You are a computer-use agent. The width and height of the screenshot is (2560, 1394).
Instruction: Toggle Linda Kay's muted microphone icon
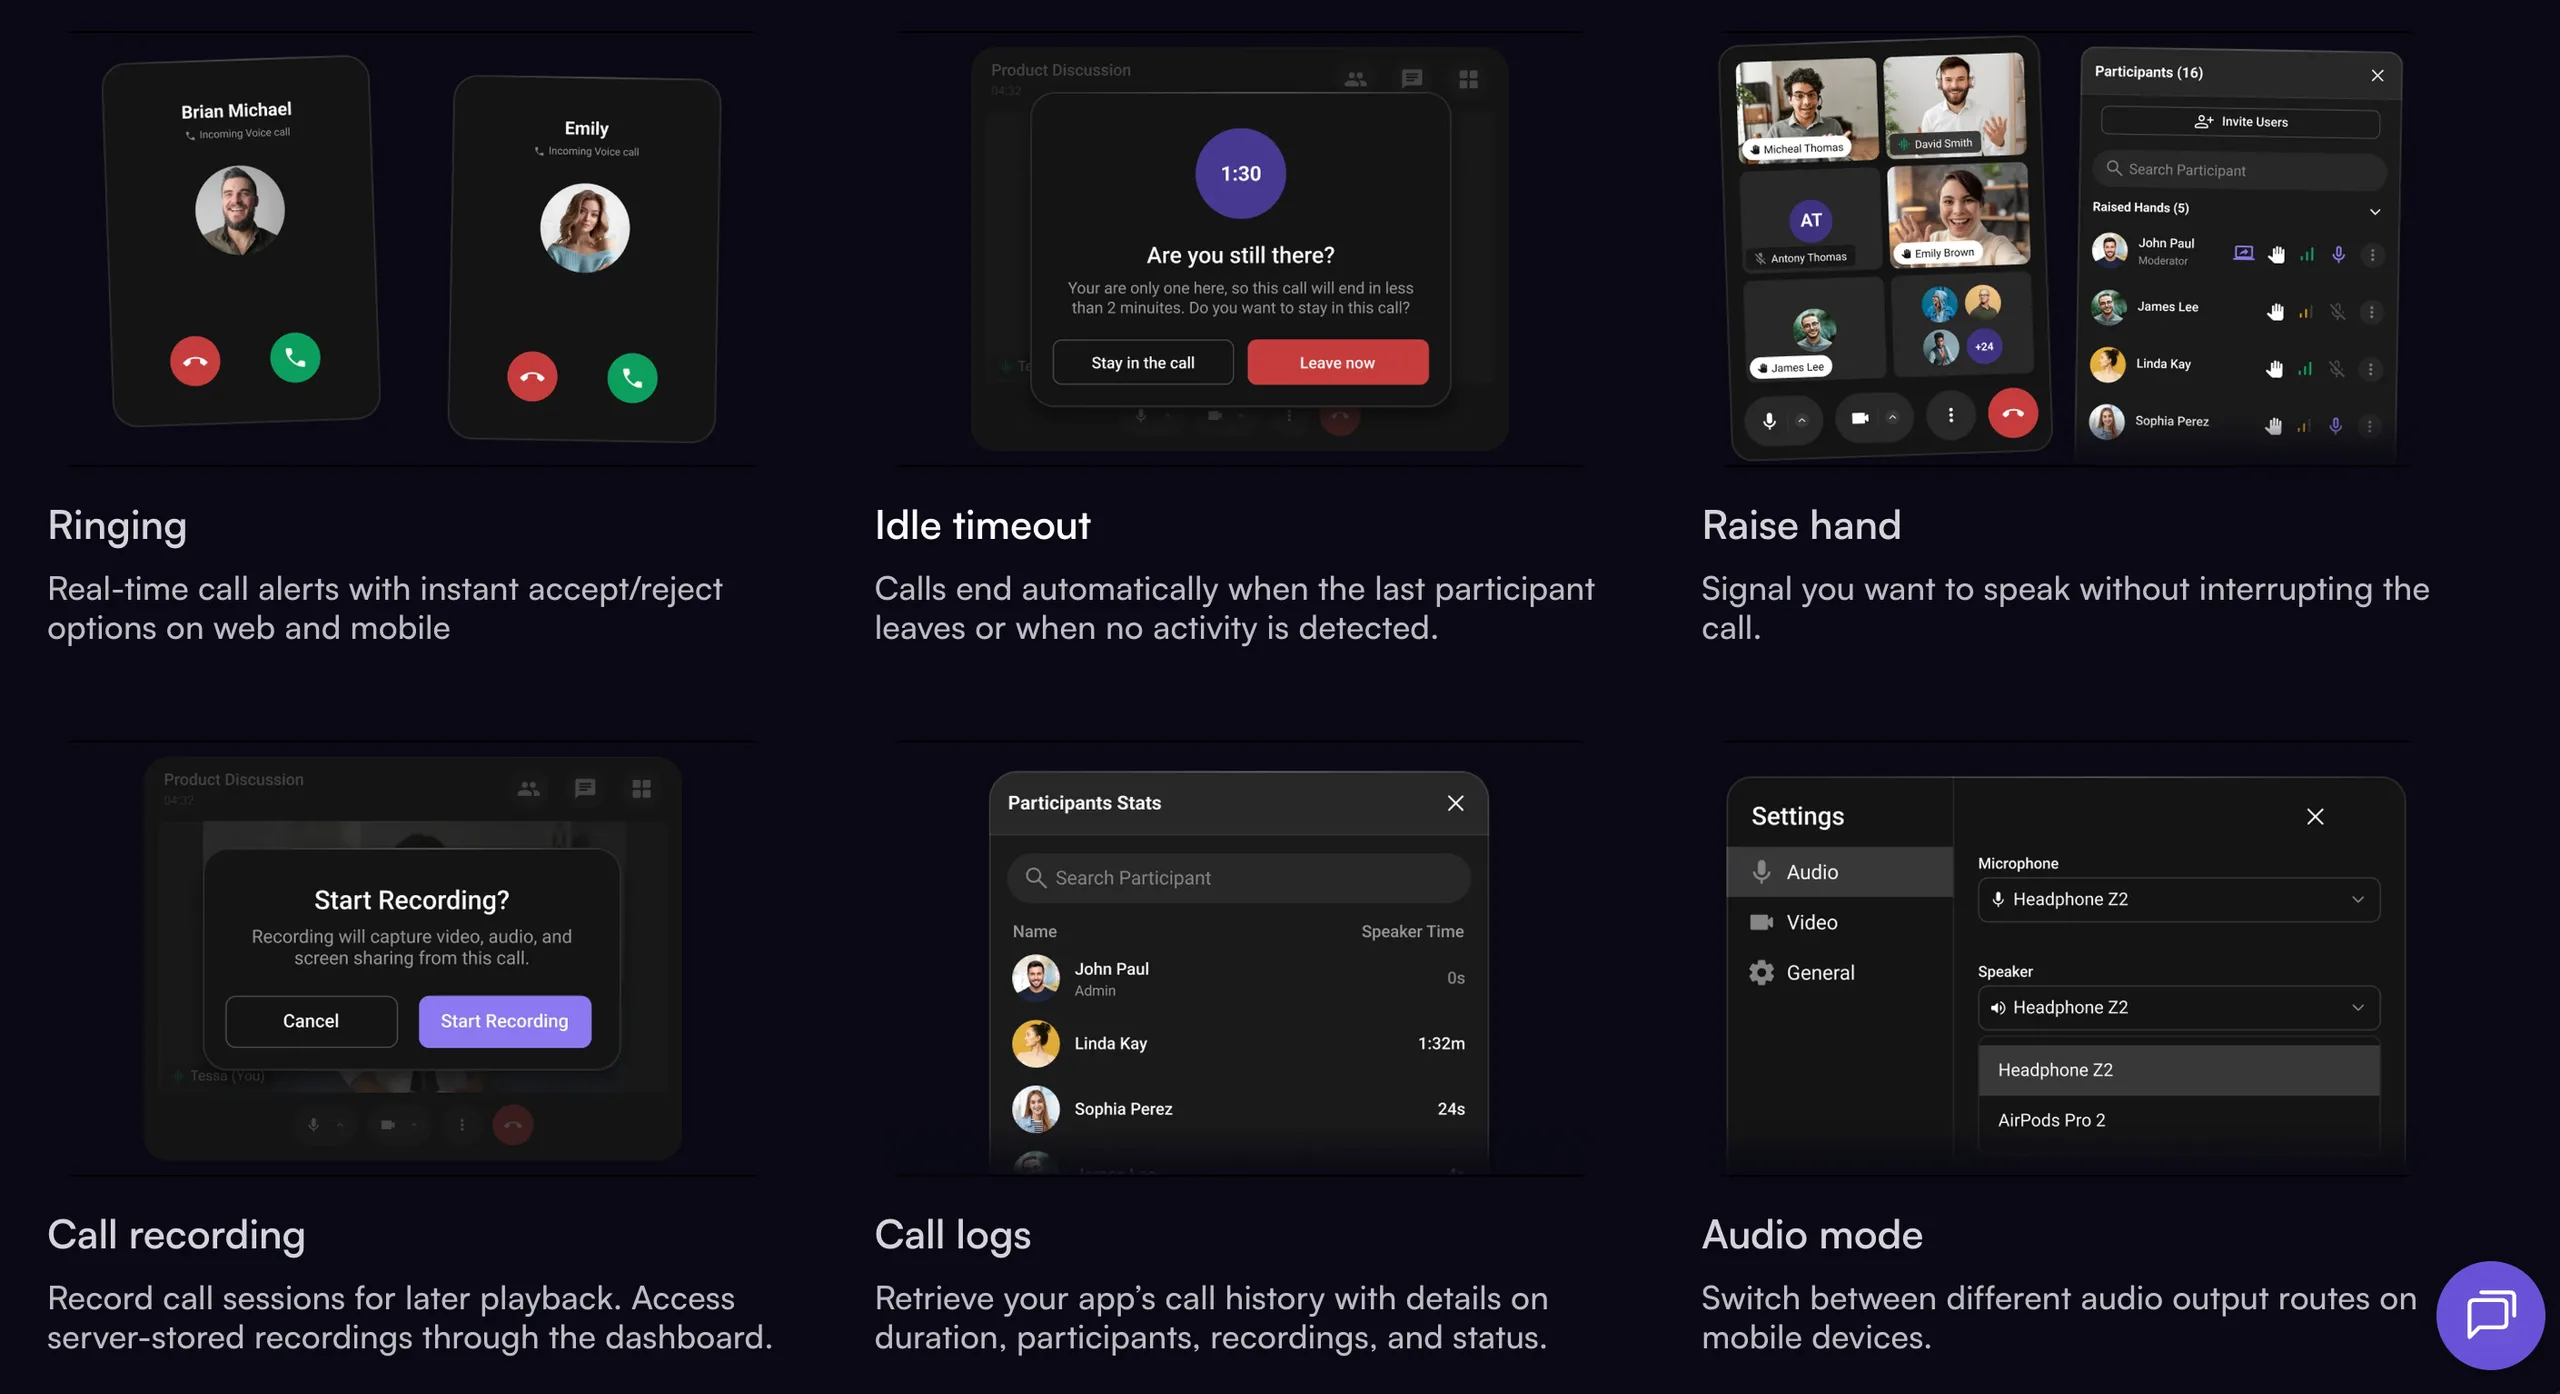pyautogui.click(x=2336, y=369)
